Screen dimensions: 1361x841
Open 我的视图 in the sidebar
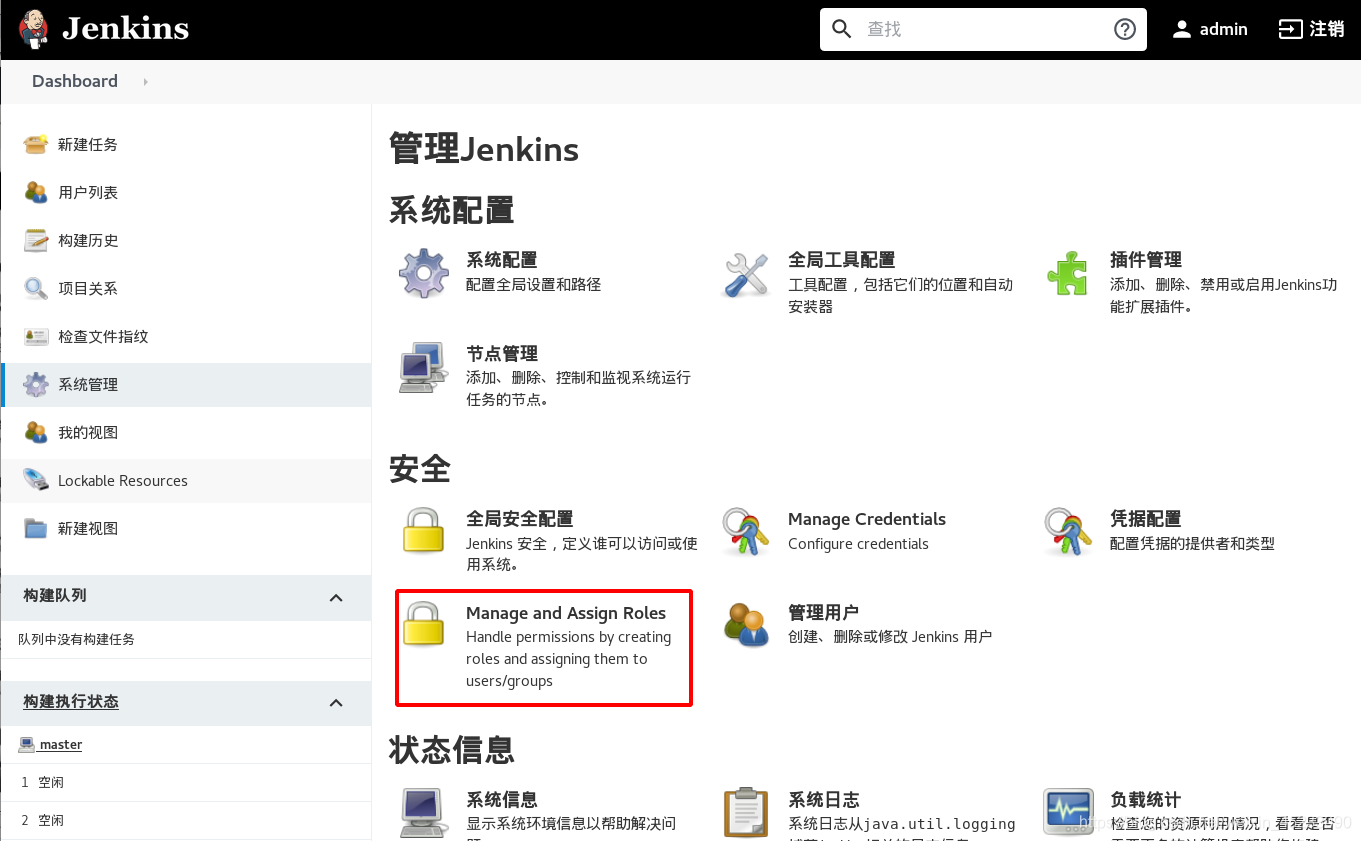click(88, 432)
